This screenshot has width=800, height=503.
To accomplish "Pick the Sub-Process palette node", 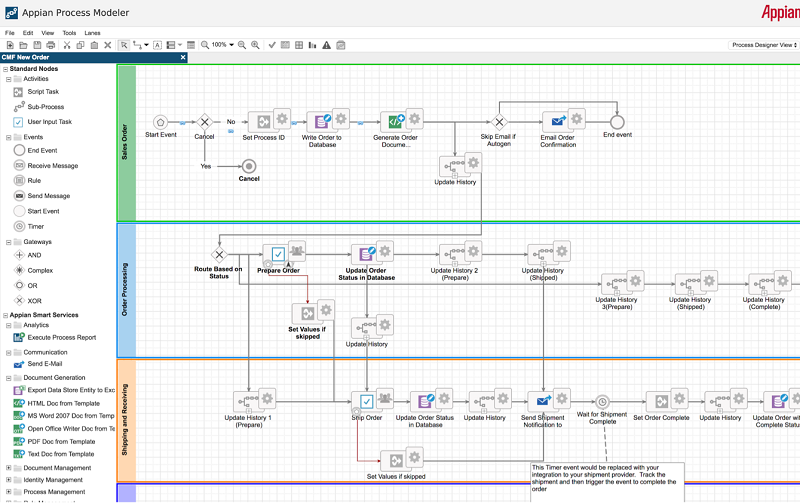I will (x=39, y=107).
